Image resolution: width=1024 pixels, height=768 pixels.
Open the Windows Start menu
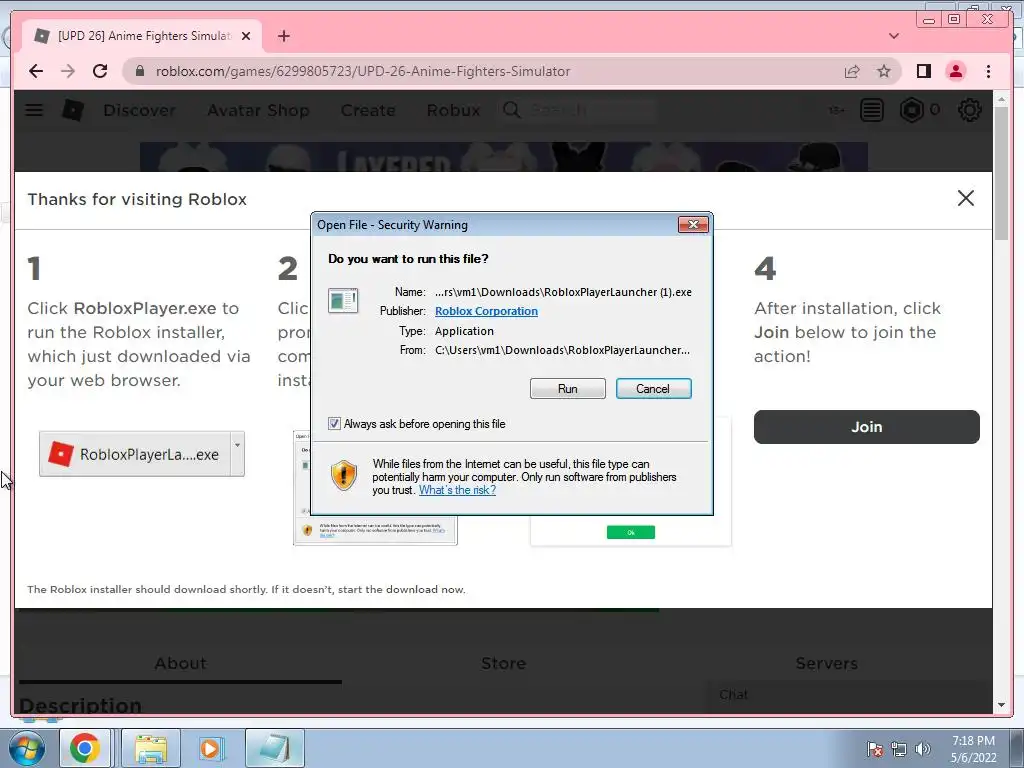point(26,749)
